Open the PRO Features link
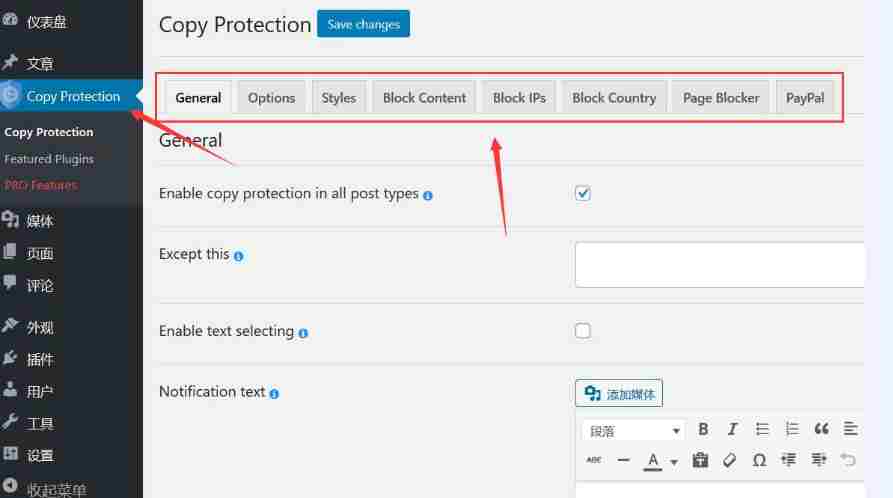Viewport: 893px width, 498px height. pos(41,185)
